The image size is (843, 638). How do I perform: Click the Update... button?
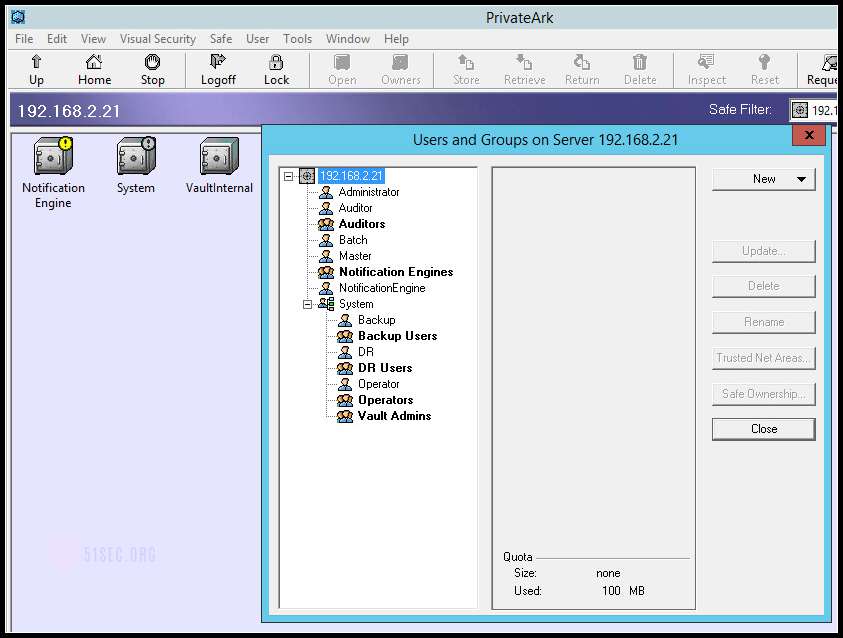763,251
